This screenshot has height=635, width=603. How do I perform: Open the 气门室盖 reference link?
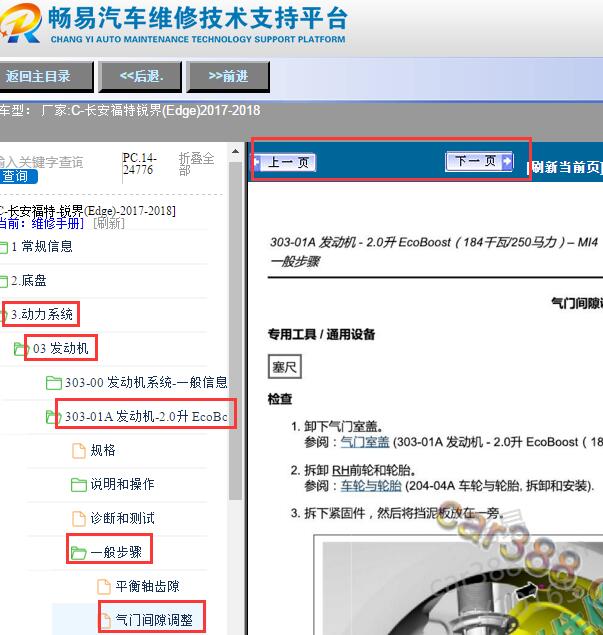364,442
